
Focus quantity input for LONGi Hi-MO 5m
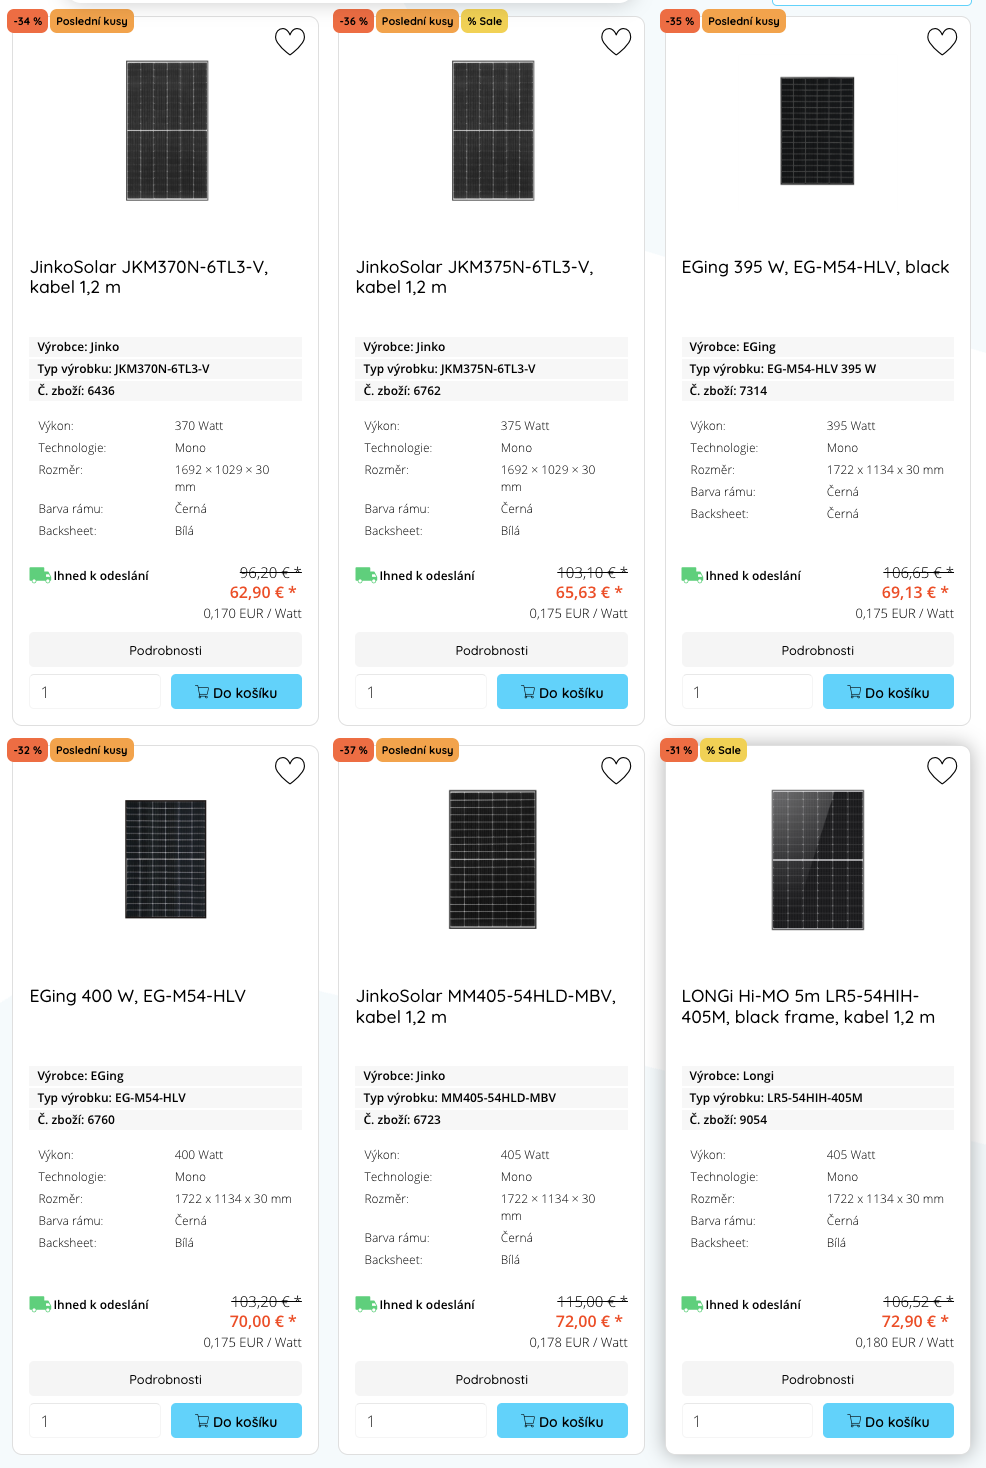747,1421
